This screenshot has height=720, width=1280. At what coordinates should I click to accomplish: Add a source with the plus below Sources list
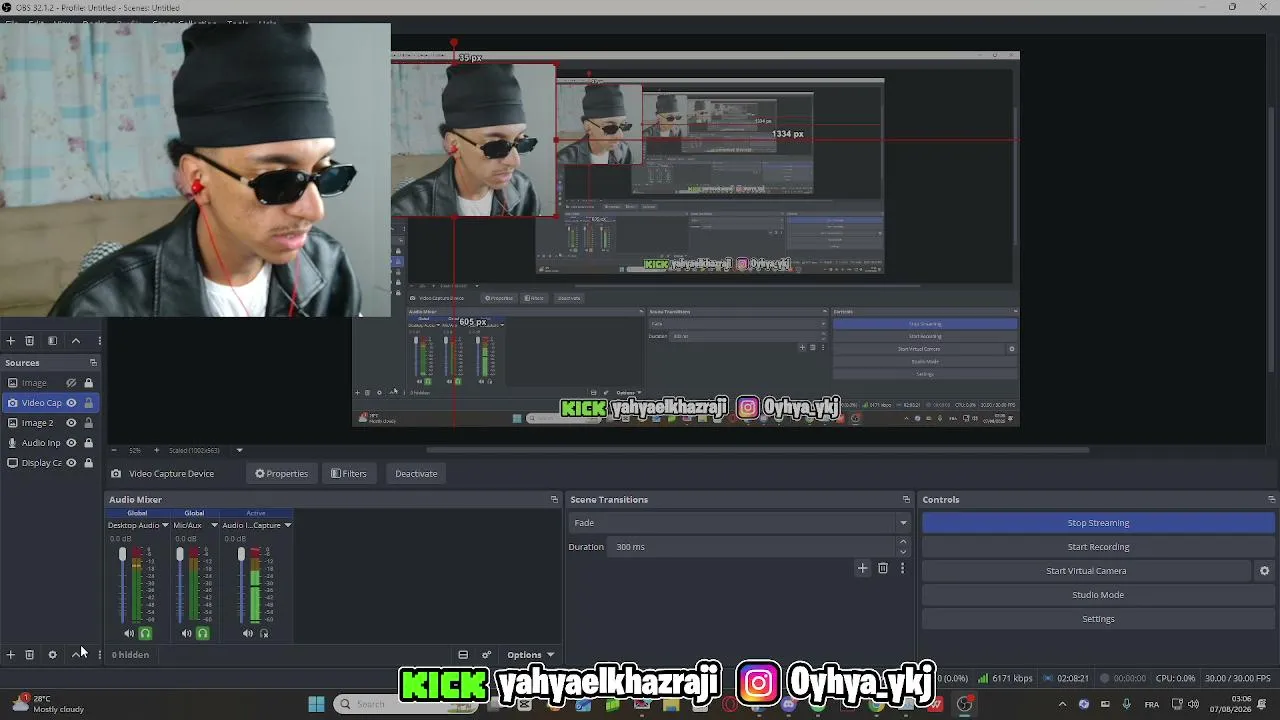tap(11, 655)
